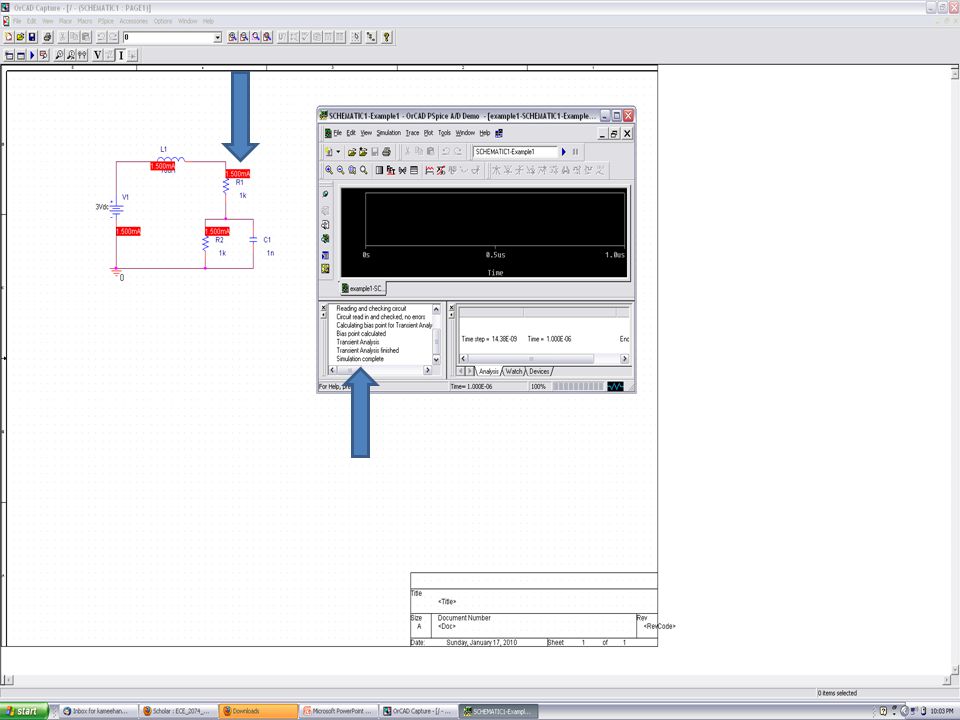Open the Windows Start menu
The height and width of the screenshot is (720, 960).
[24, 711]
